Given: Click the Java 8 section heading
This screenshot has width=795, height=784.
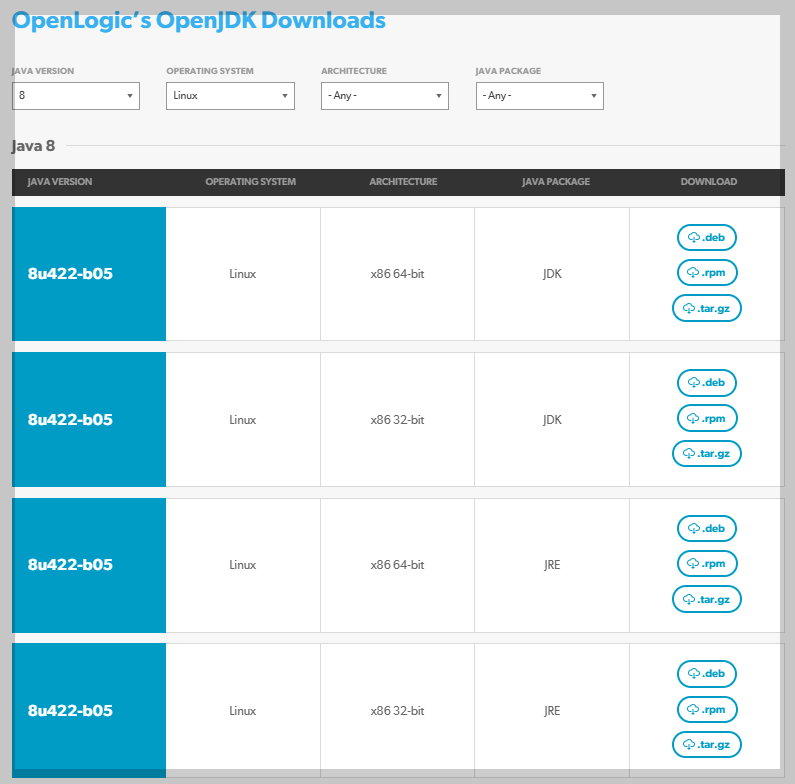Looking at the screenshot, I should click(33, 146).
